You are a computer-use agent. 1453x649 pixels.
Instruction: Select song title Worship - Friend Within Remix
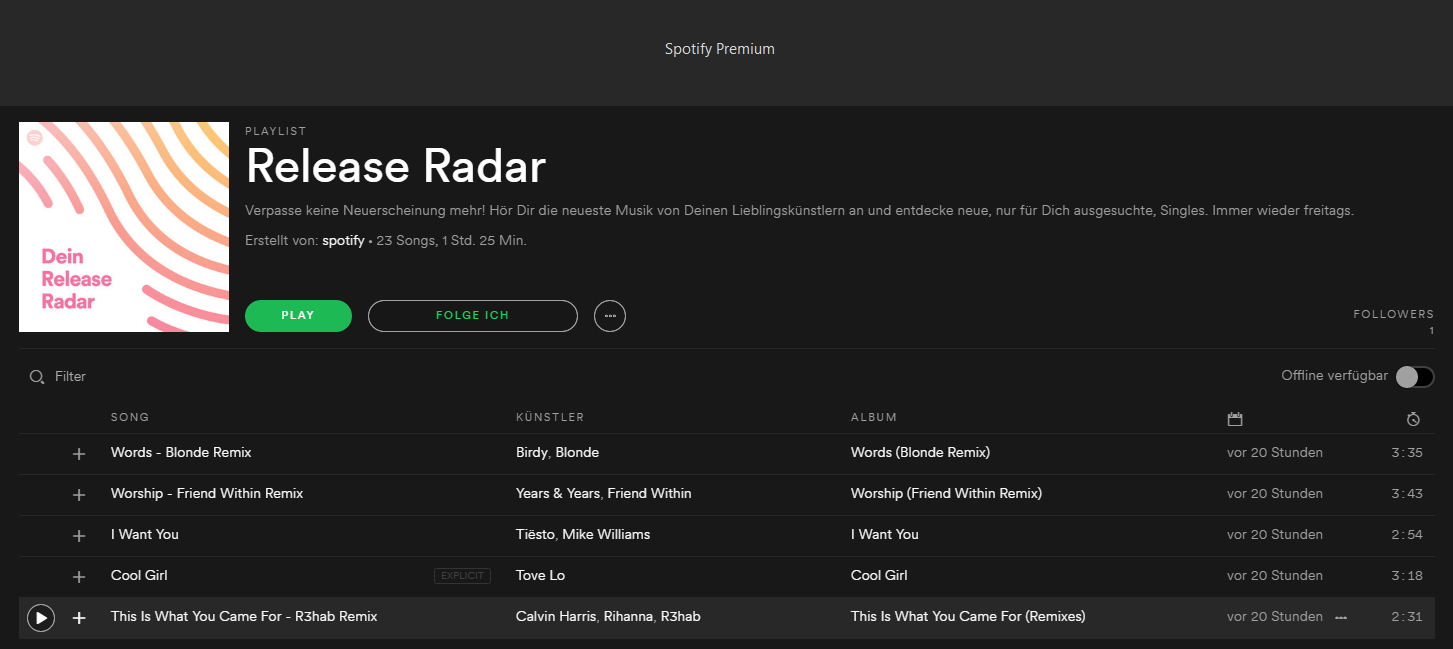coord(207,494)
